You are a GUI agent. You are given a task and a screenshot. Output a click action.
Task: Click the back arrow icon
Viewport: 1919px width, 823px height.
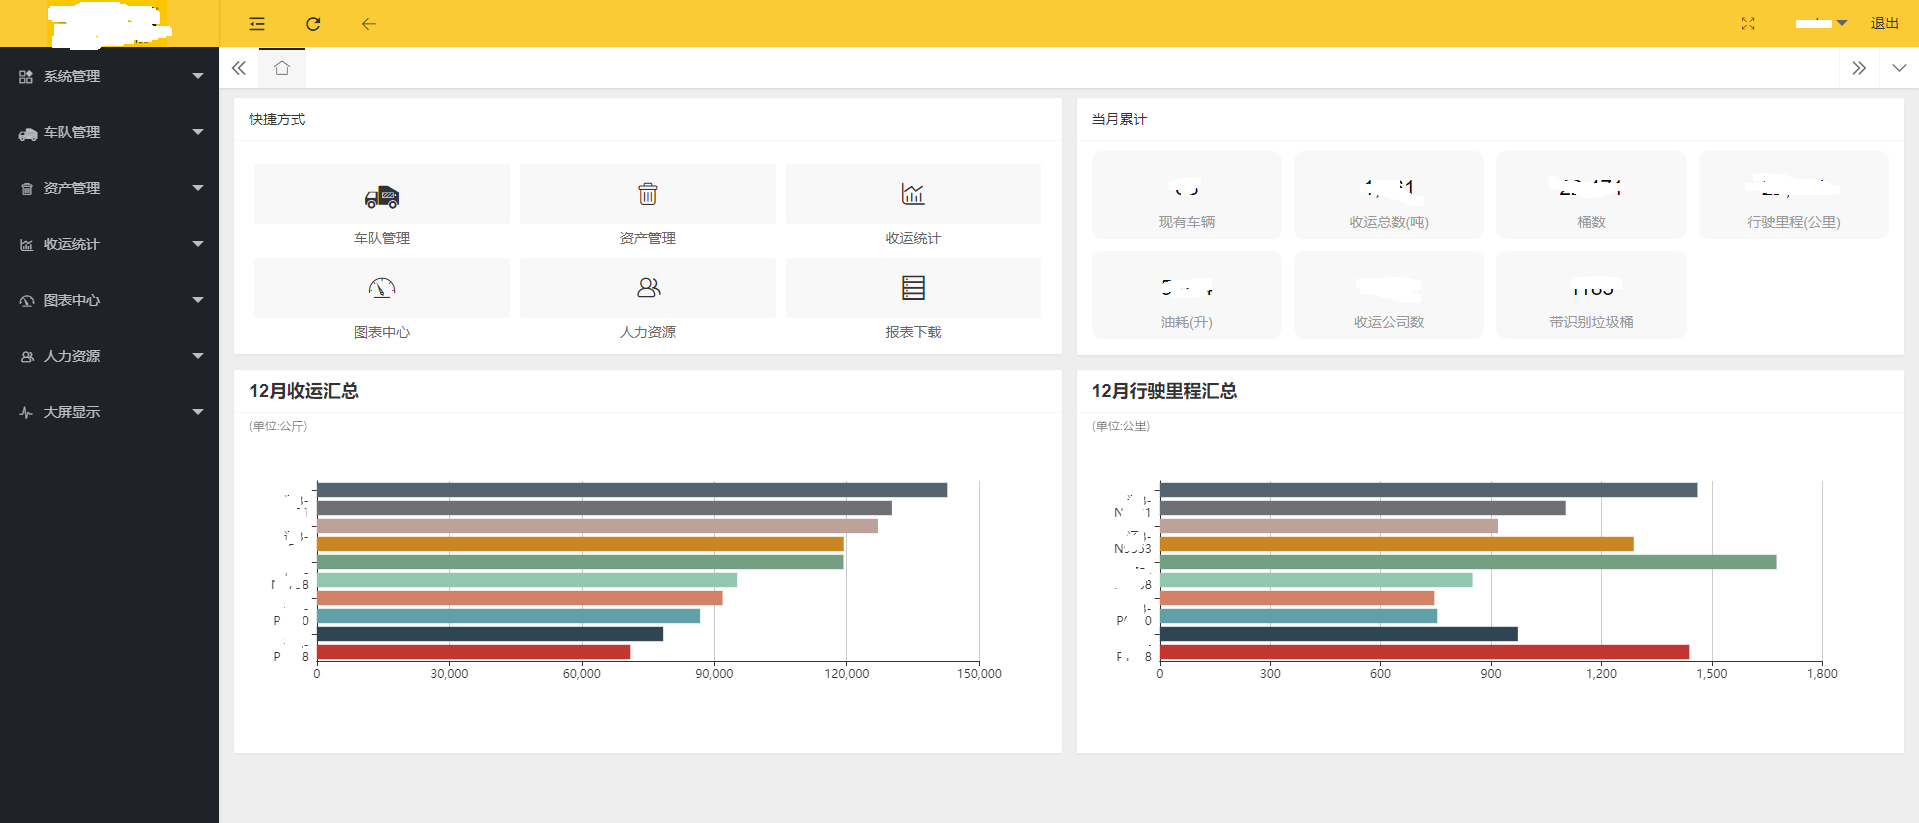(x=369, y=23)
